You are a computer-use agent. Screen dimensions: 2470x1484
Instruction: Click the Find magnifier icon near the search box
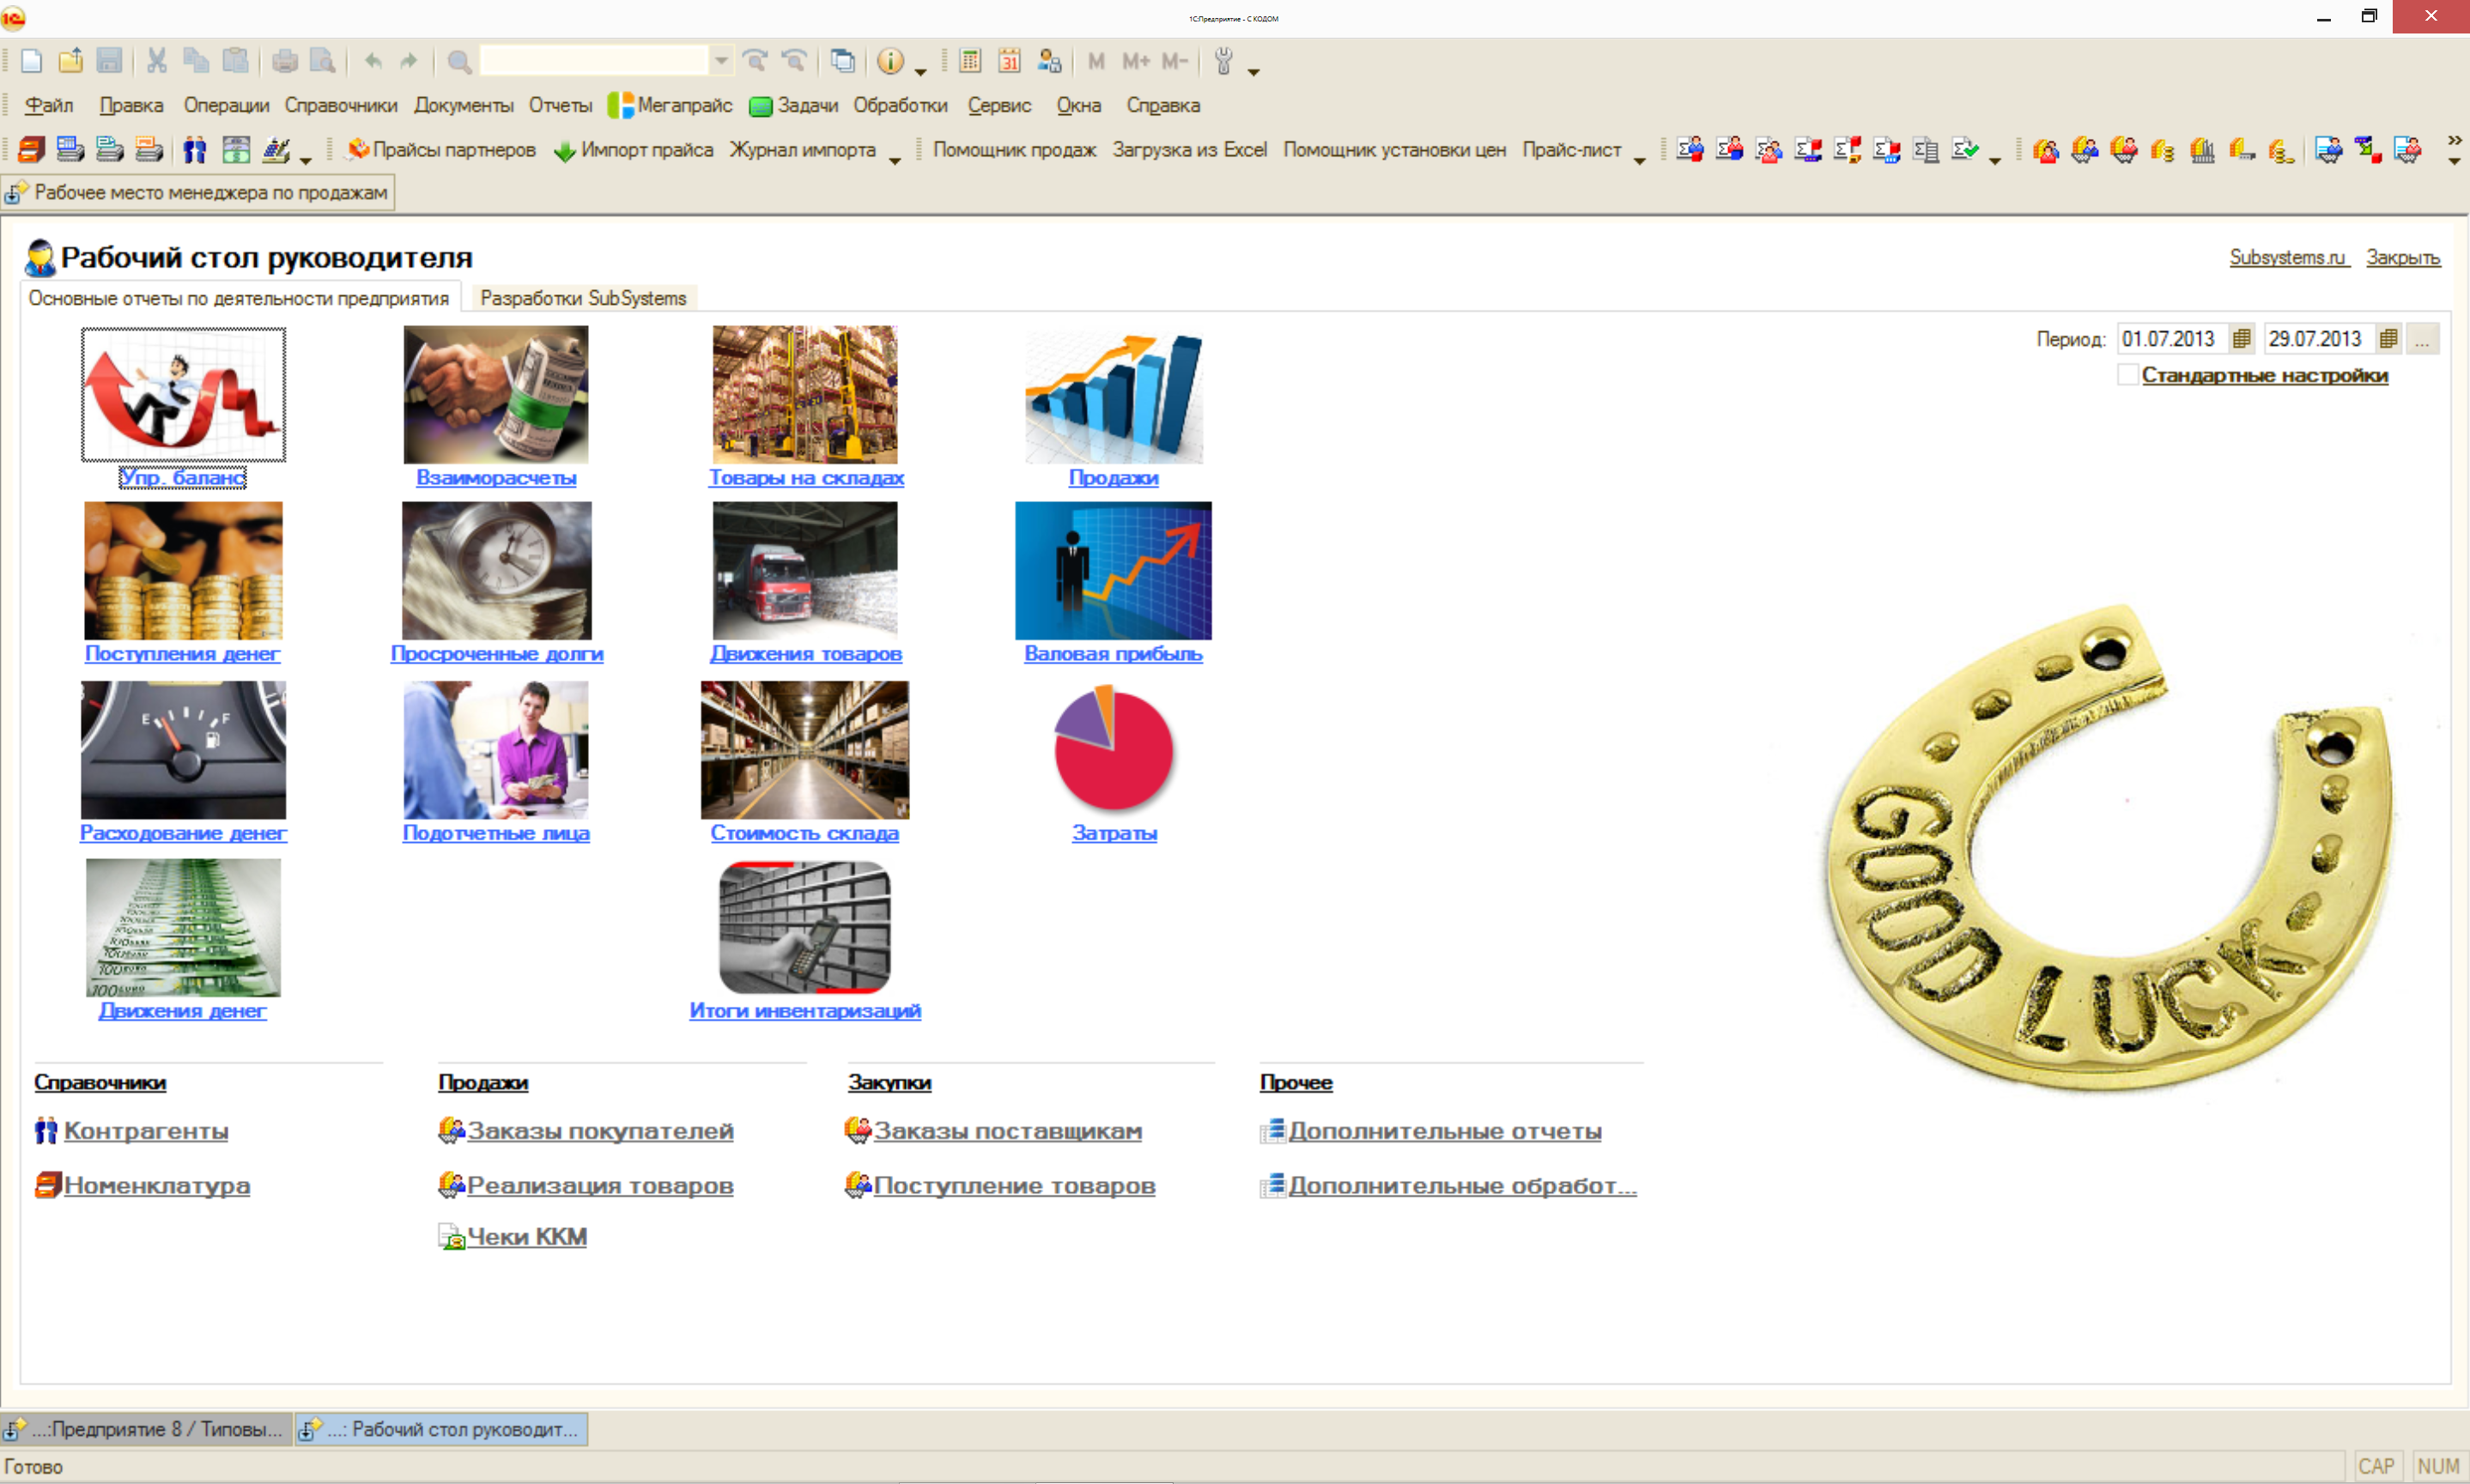click(459, 61)
